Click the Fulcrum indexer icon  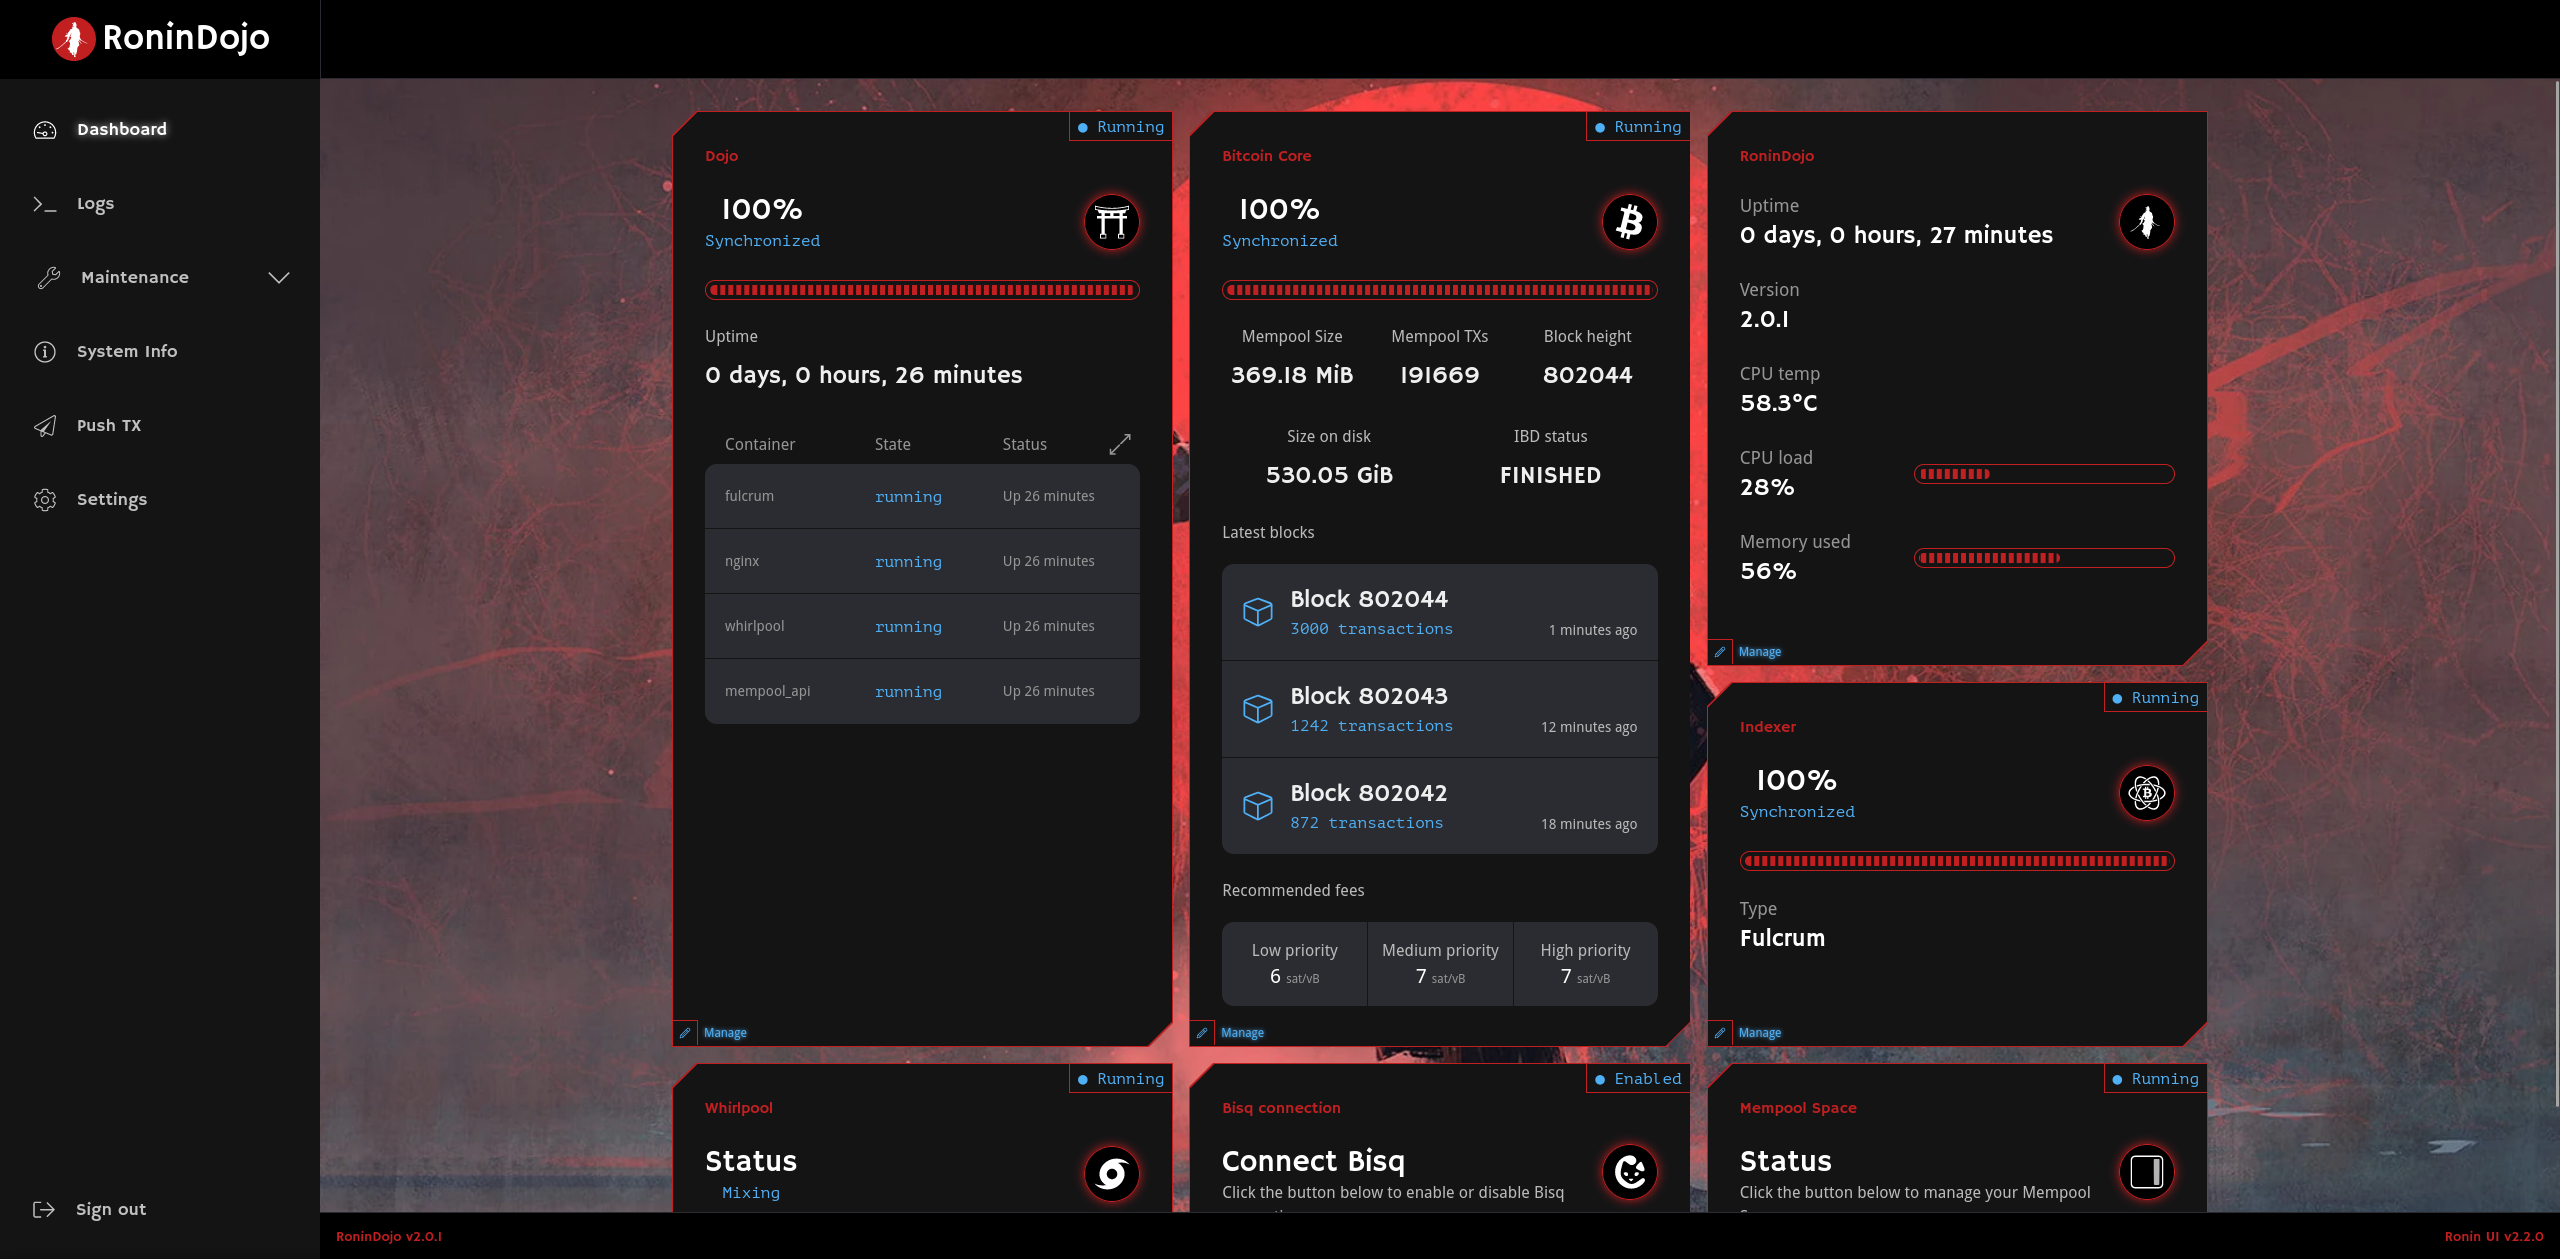click(x=2144, y=790)
